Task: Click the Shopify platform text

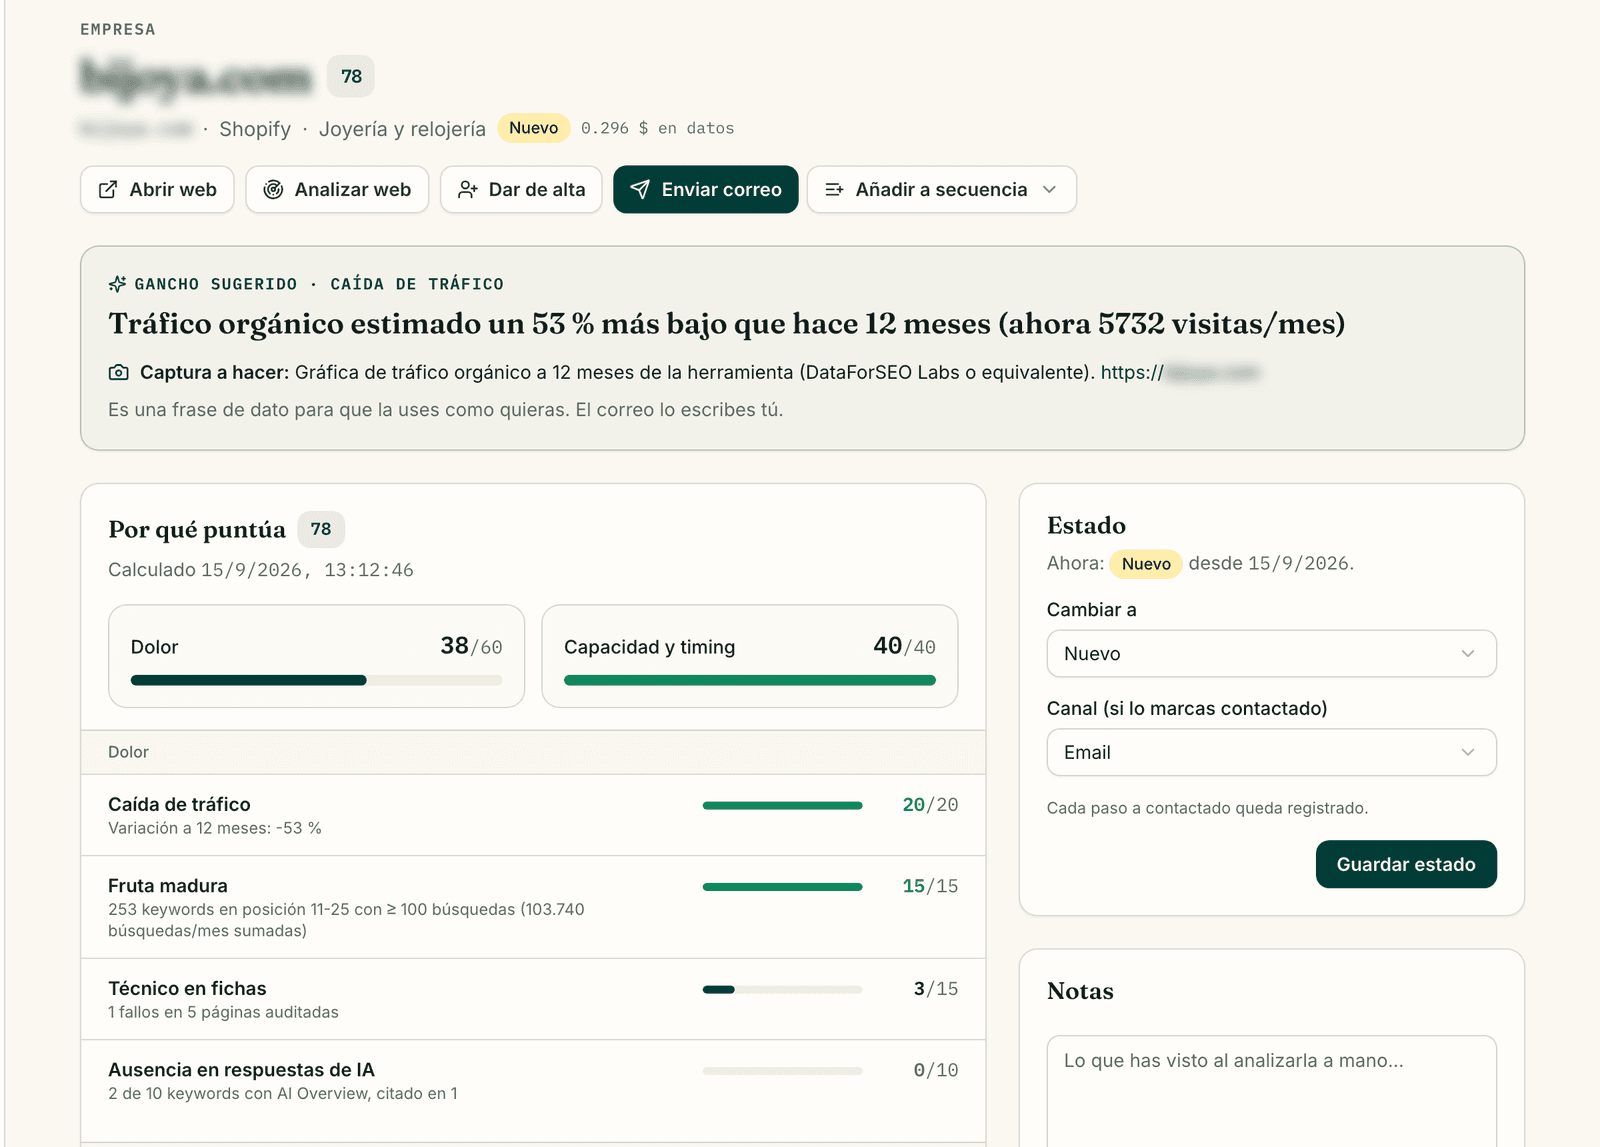Action: coord(255,129)
